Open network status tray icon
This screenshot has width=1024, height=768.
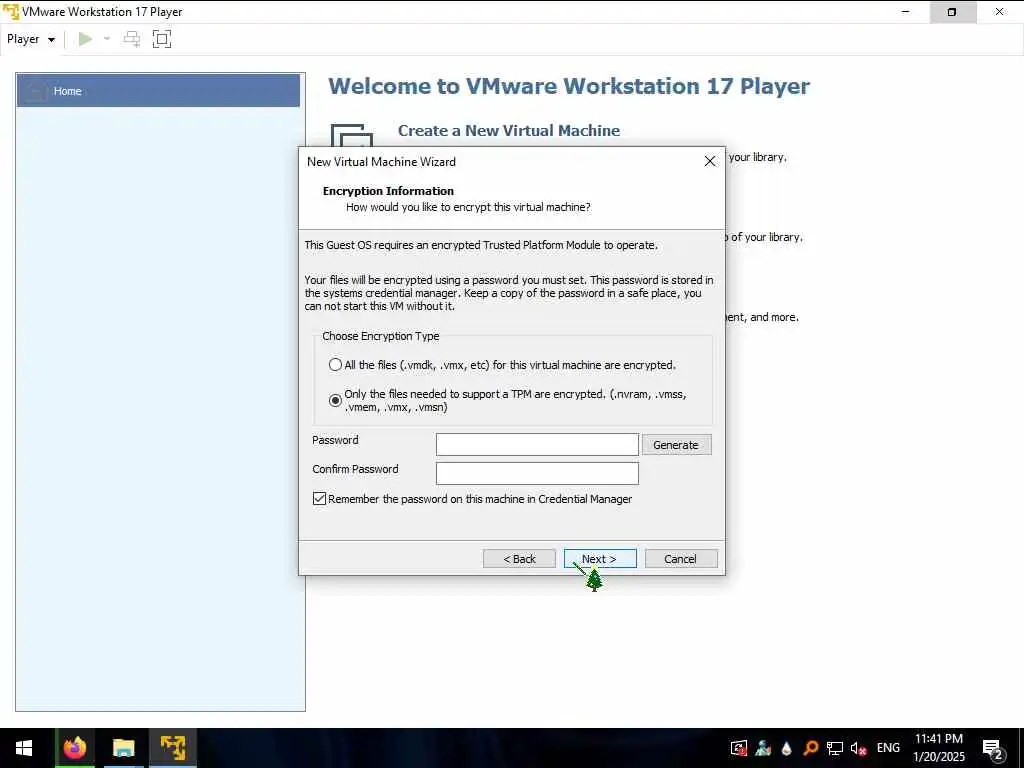835,748
